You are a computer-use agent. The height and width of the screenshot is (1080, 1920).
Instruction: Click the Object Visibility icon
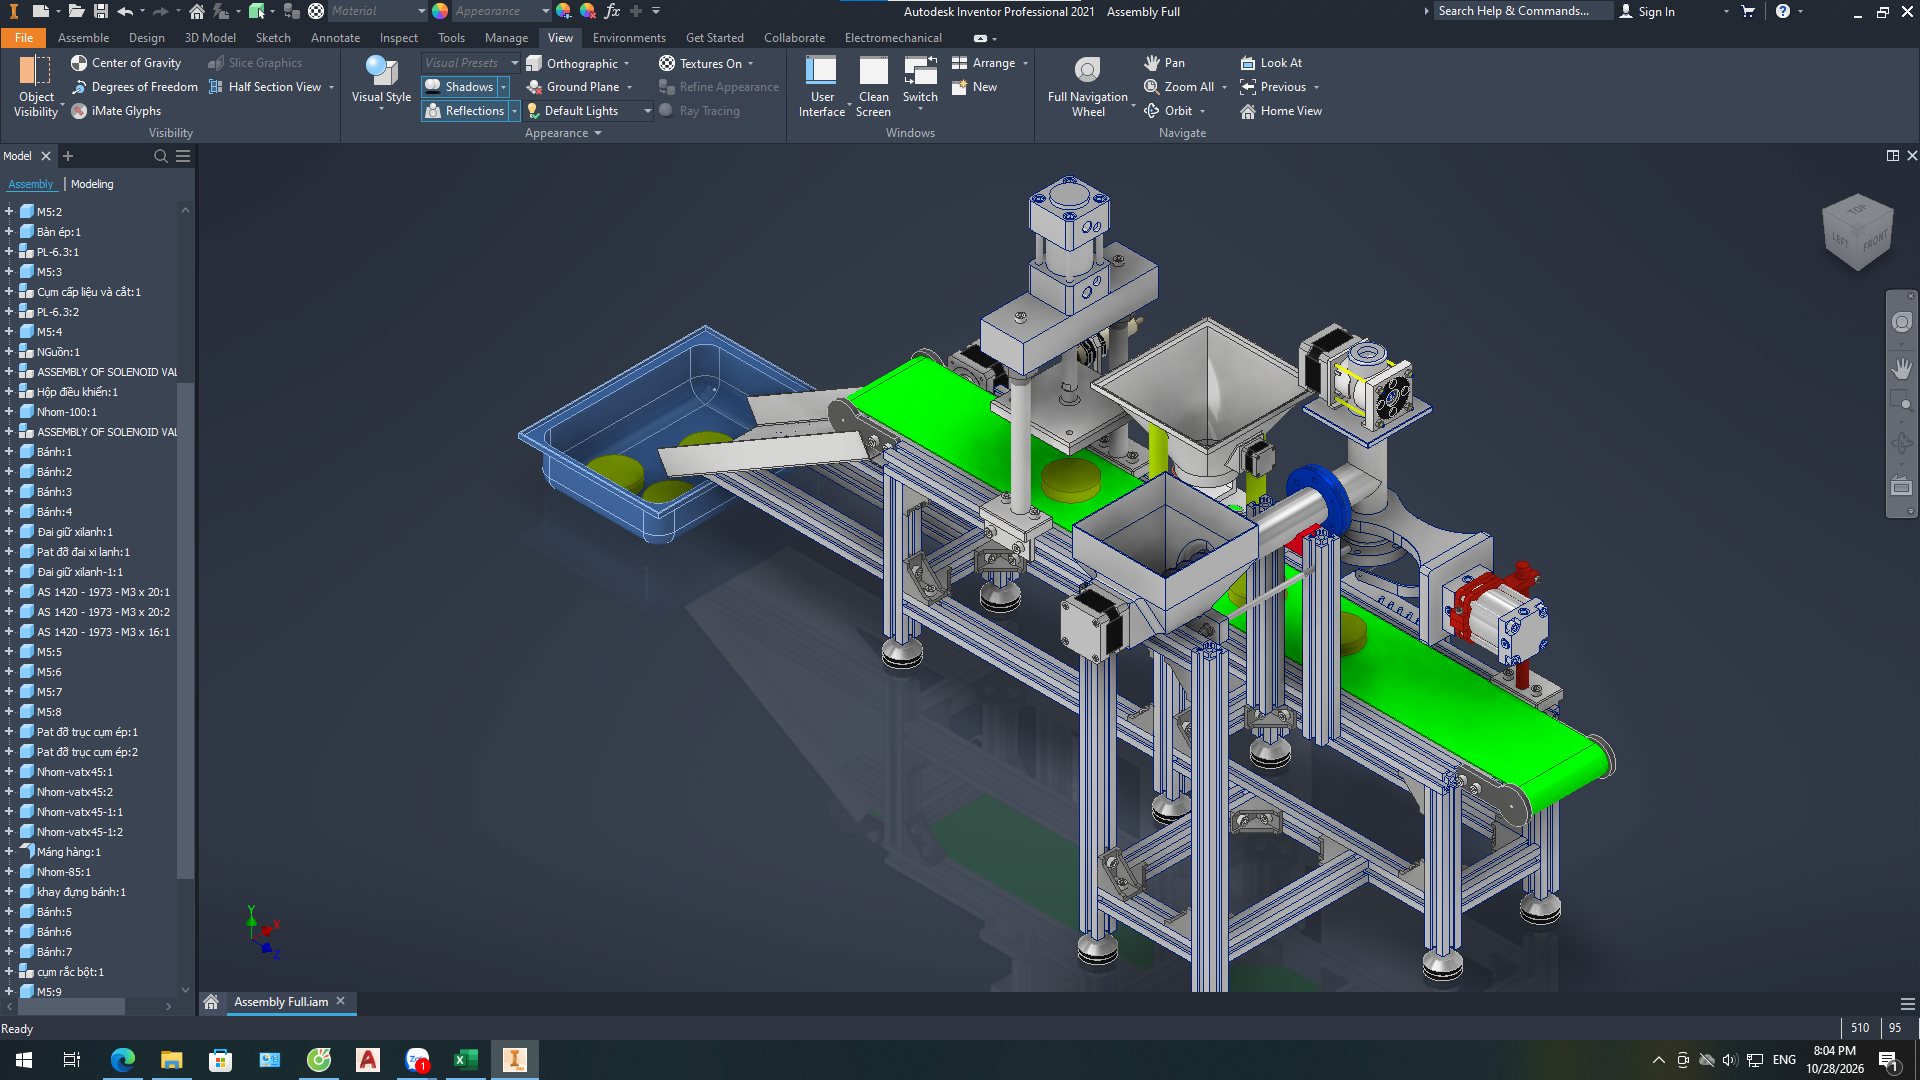[x=36, y=87]
